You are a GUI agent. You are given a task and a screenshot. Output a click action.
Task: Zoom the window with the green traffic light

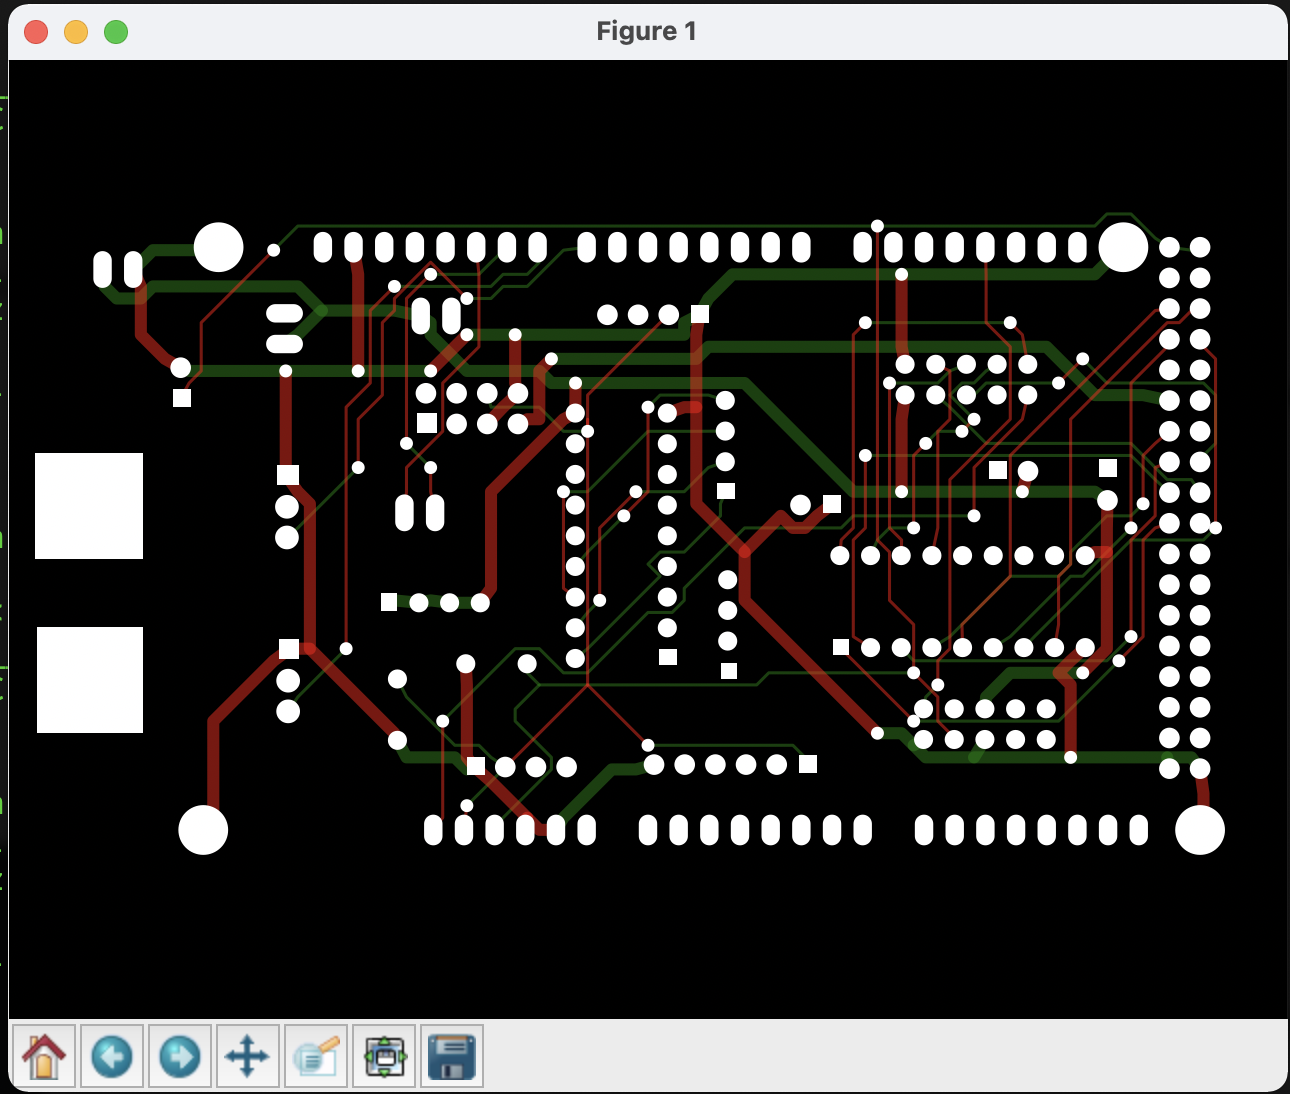(115, 31)
